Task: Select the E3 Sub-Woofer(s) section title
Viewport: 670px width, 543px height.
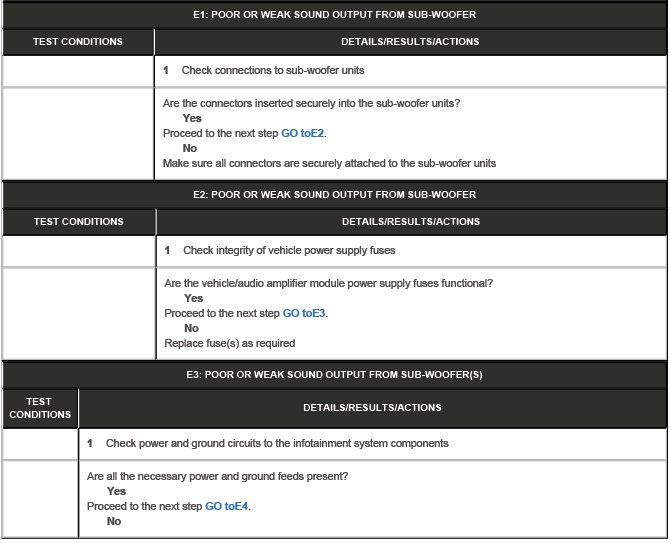Action: point(334,374)
